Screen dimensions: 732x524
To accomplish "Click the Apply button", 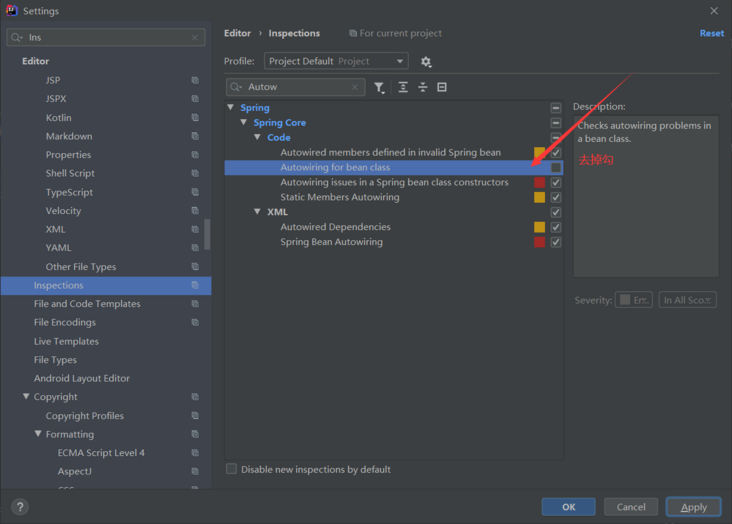I will coord(693,507).
